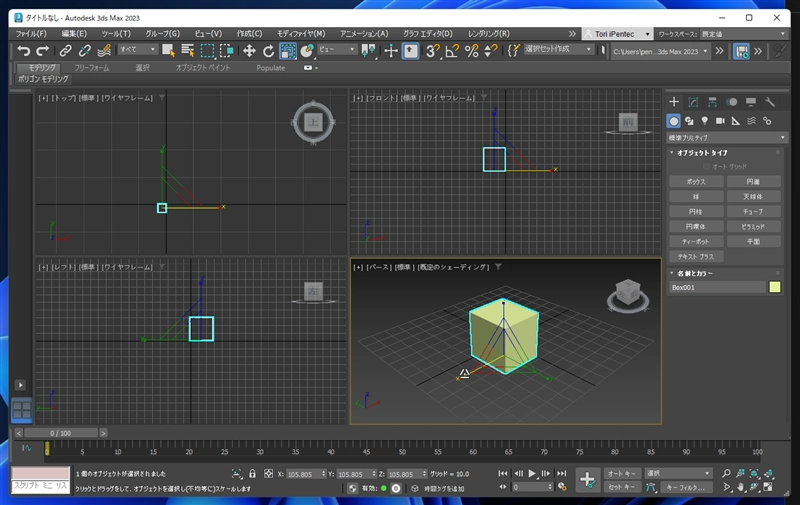Open the Utilities wrench panel tab
800x505 pixels.
click(x=770, y=102)
